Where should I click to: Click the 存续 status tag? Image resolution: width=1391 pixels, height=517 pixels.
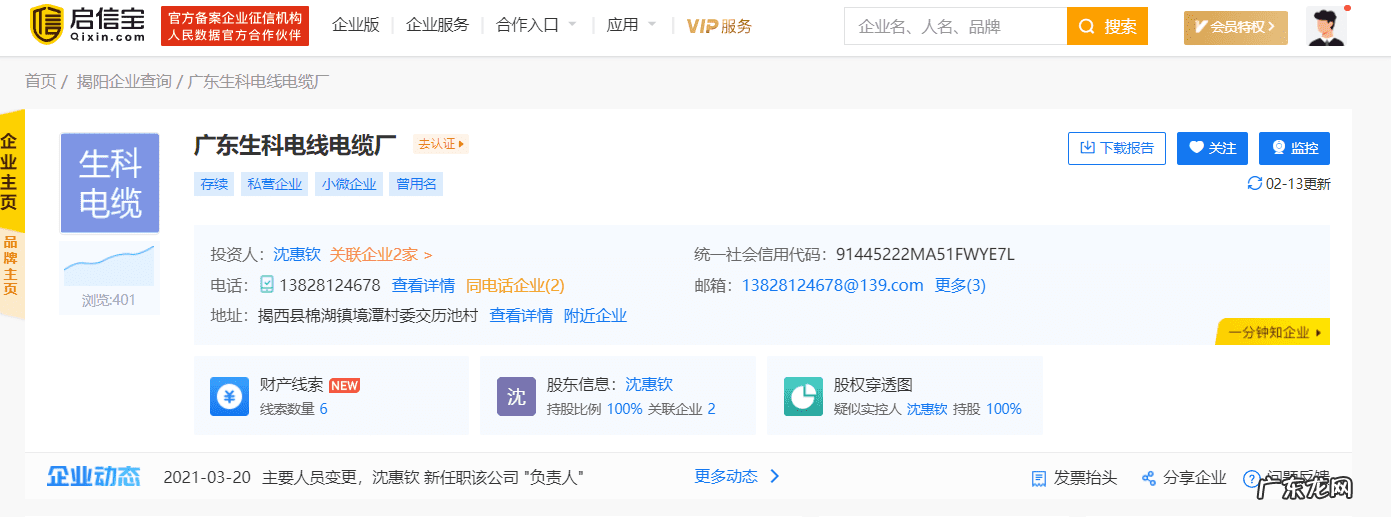214,184
